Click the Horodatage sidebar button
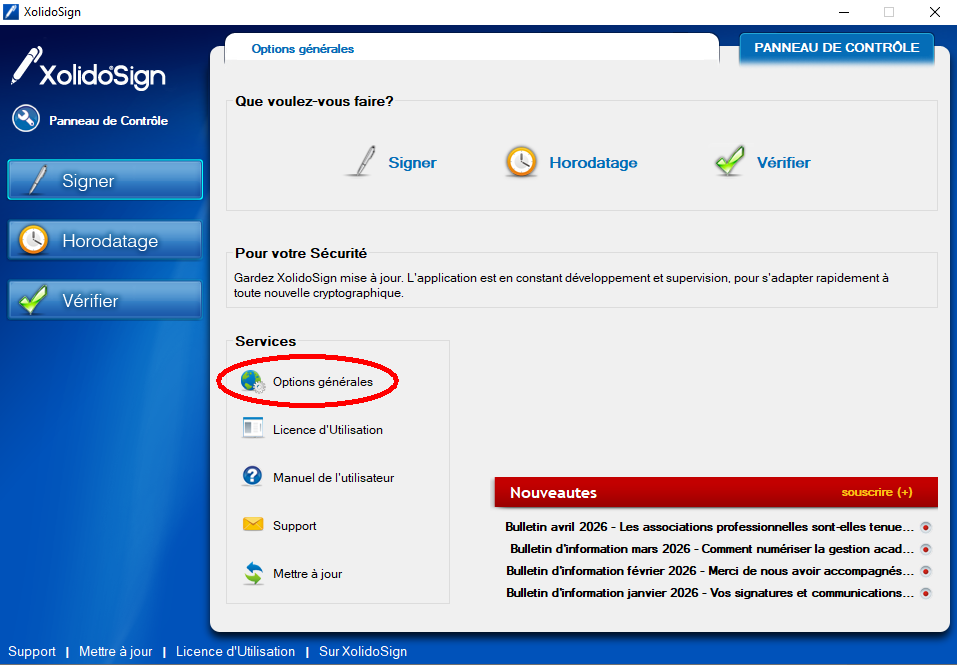The image size is (957, 665). [x=105, y=240]
